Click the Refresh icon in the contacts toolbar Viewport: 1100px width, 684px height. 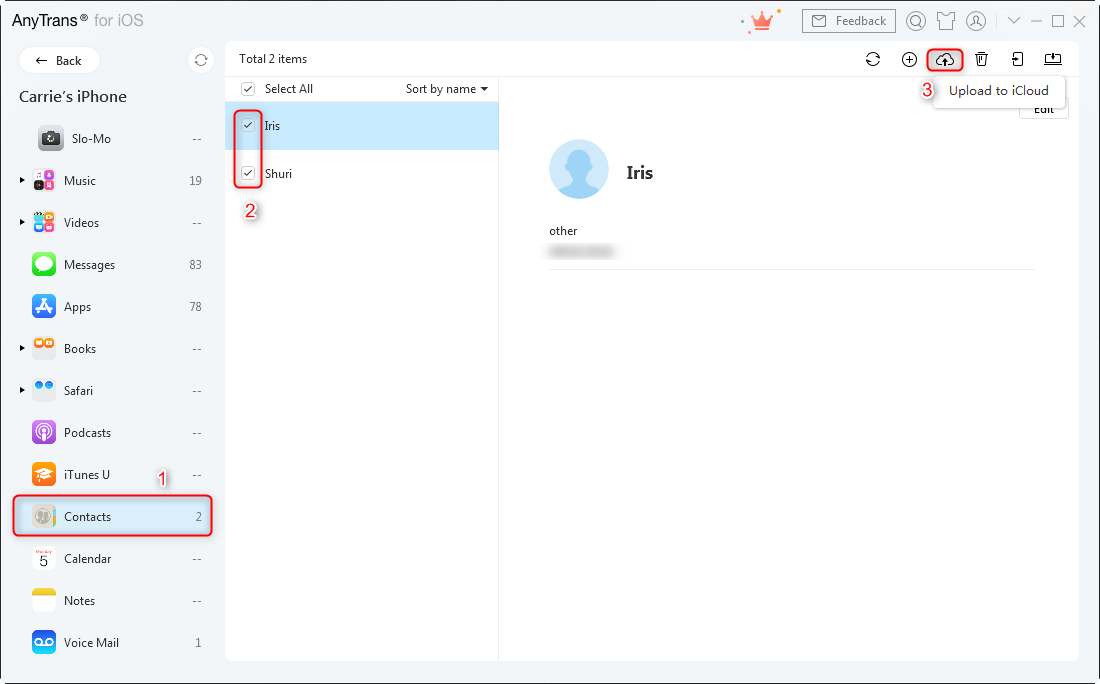[x=873, y=60]
